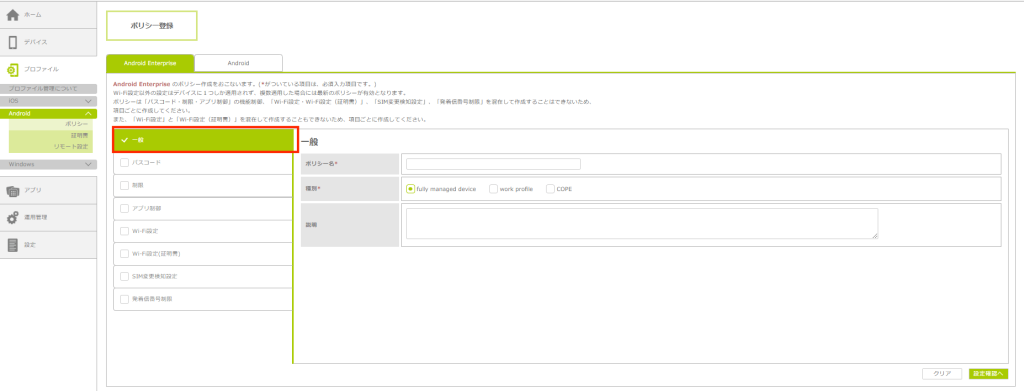Expand the Windows section chevron
This screenshot has height=391, width=1024.
click(88, 164)
